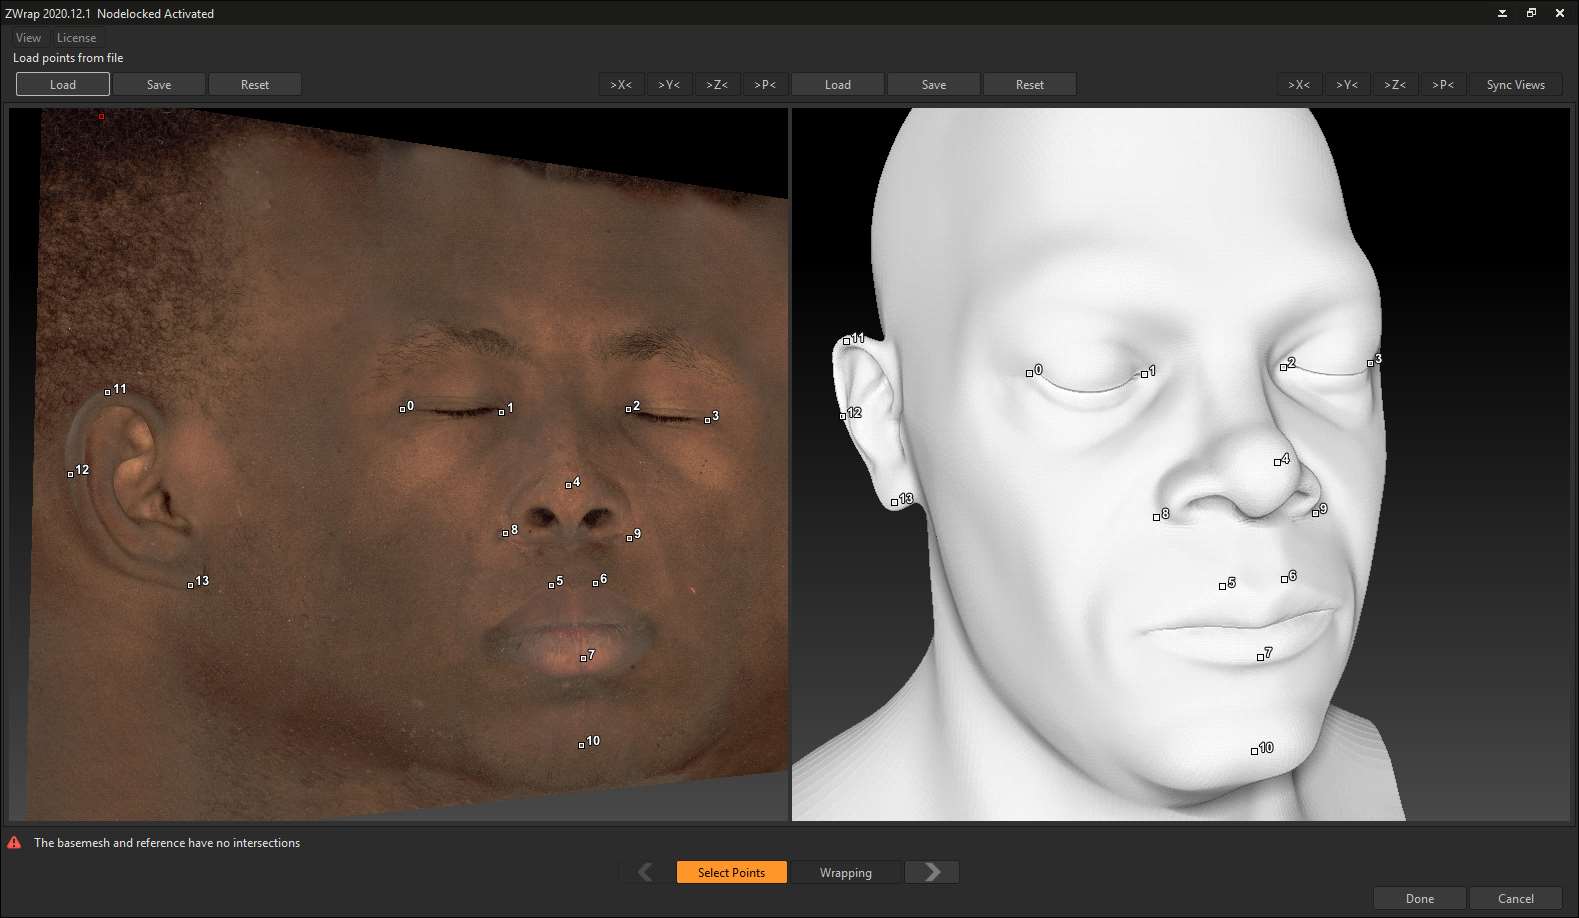Click the left panel >X< axis view button
1579x918 pixels.
621,85
